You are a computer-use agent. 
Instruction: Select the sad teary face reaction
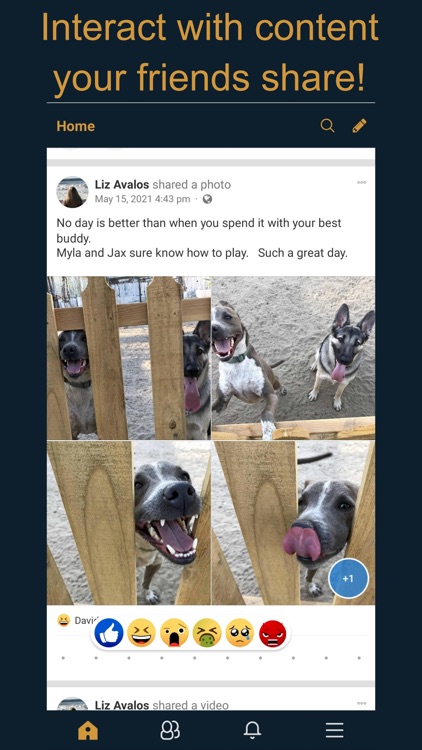pos(240,633)
